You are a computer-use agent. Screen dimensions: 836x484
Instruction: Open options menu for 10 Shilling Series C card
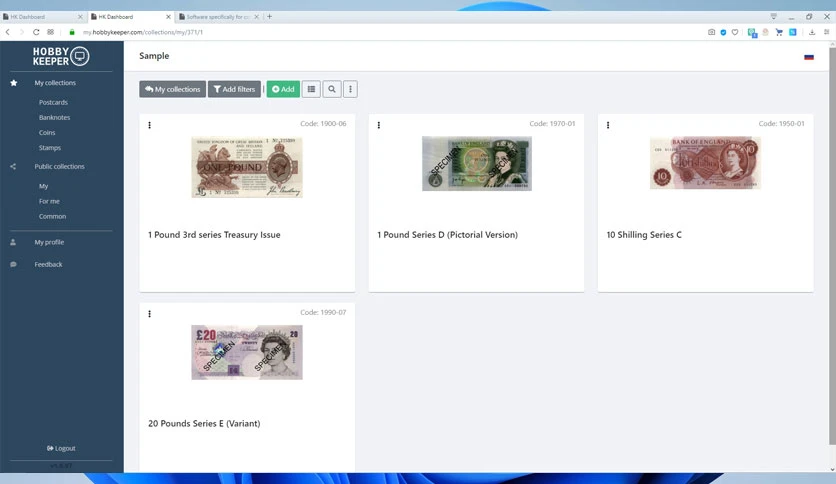[x=608, y=125]
